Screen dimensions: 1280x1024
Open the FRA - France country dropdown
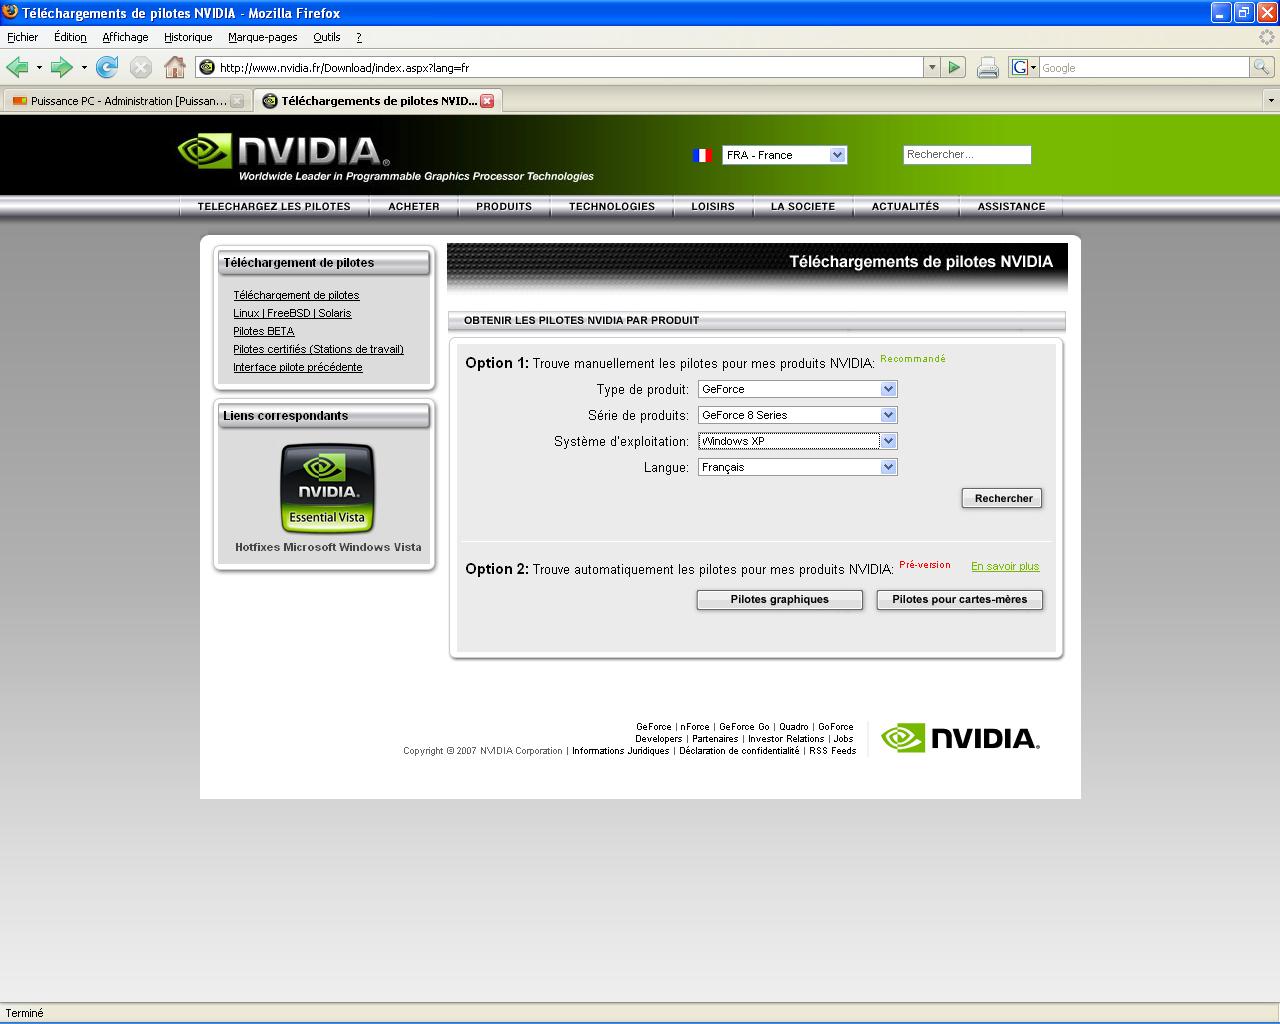coord(784,155)
